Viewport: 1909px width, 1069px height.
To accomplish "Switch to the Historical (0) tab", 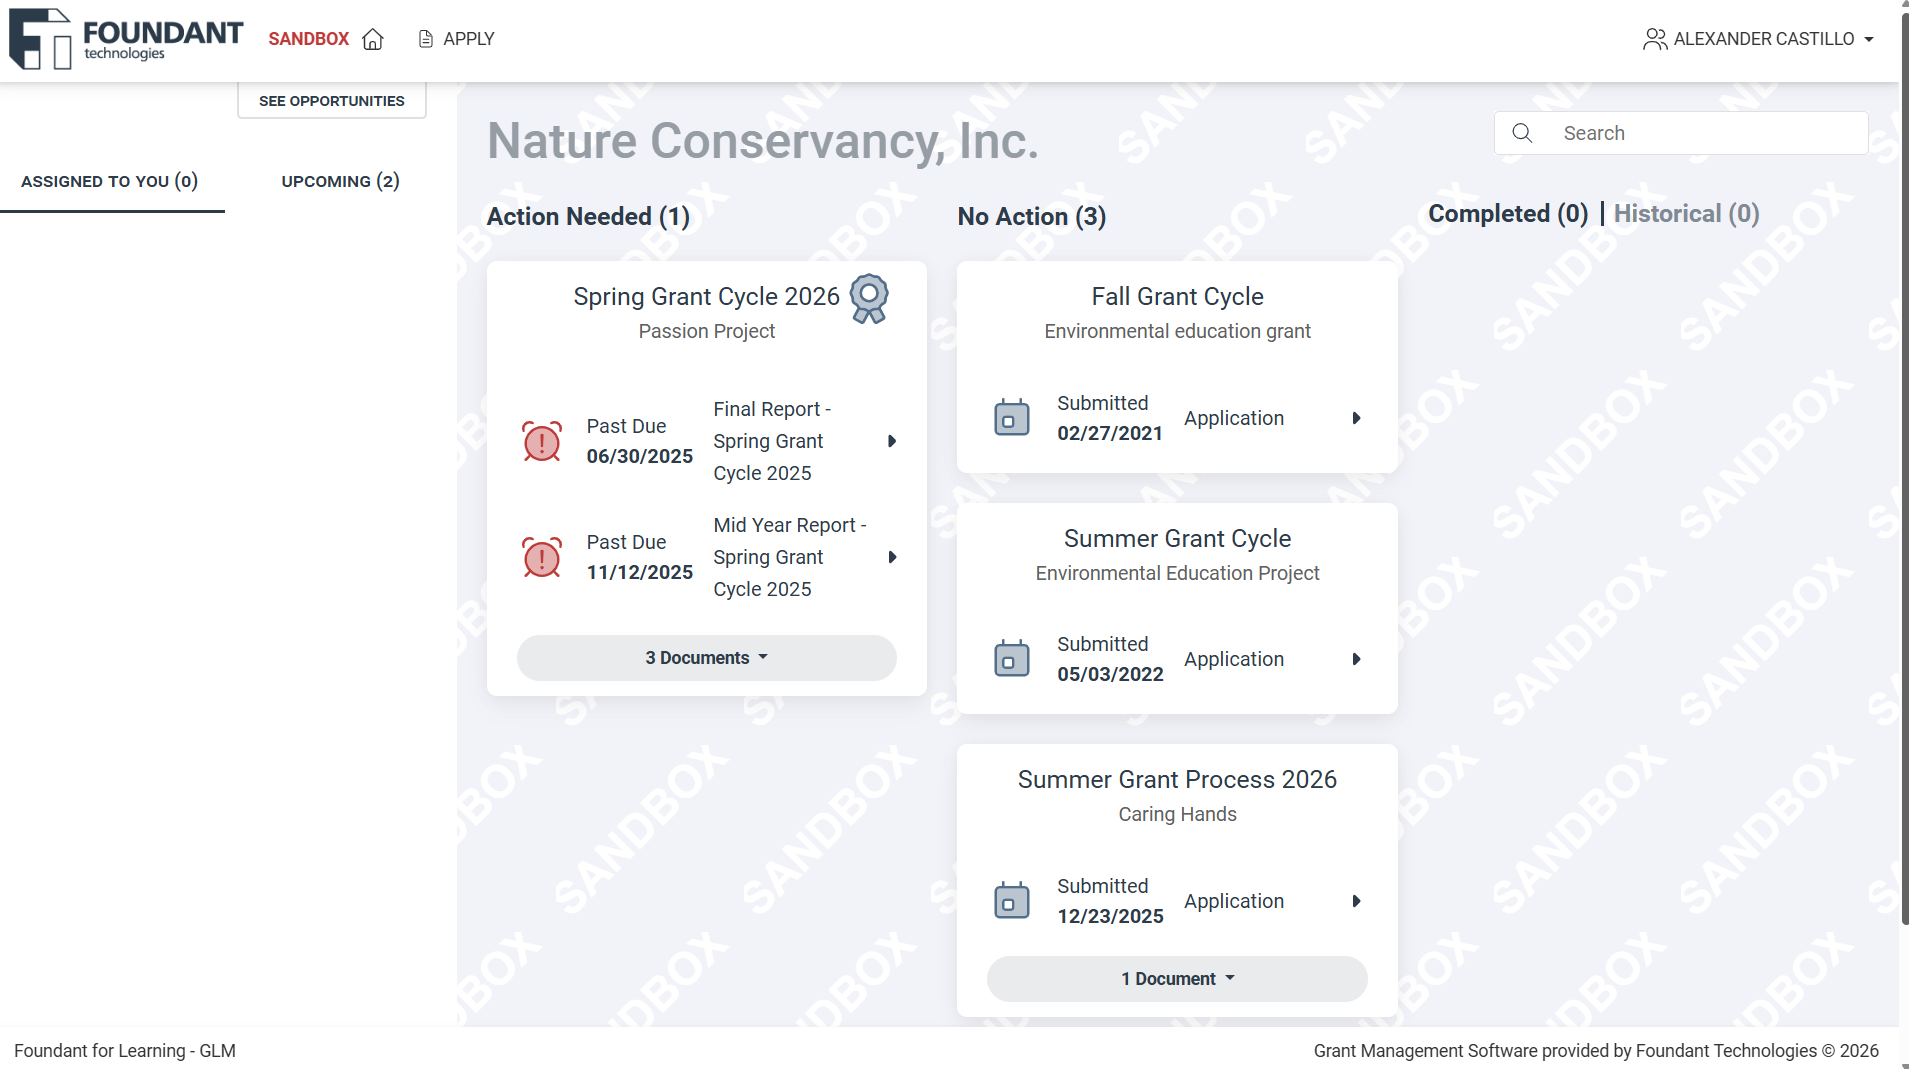I will coord(1687,214).
